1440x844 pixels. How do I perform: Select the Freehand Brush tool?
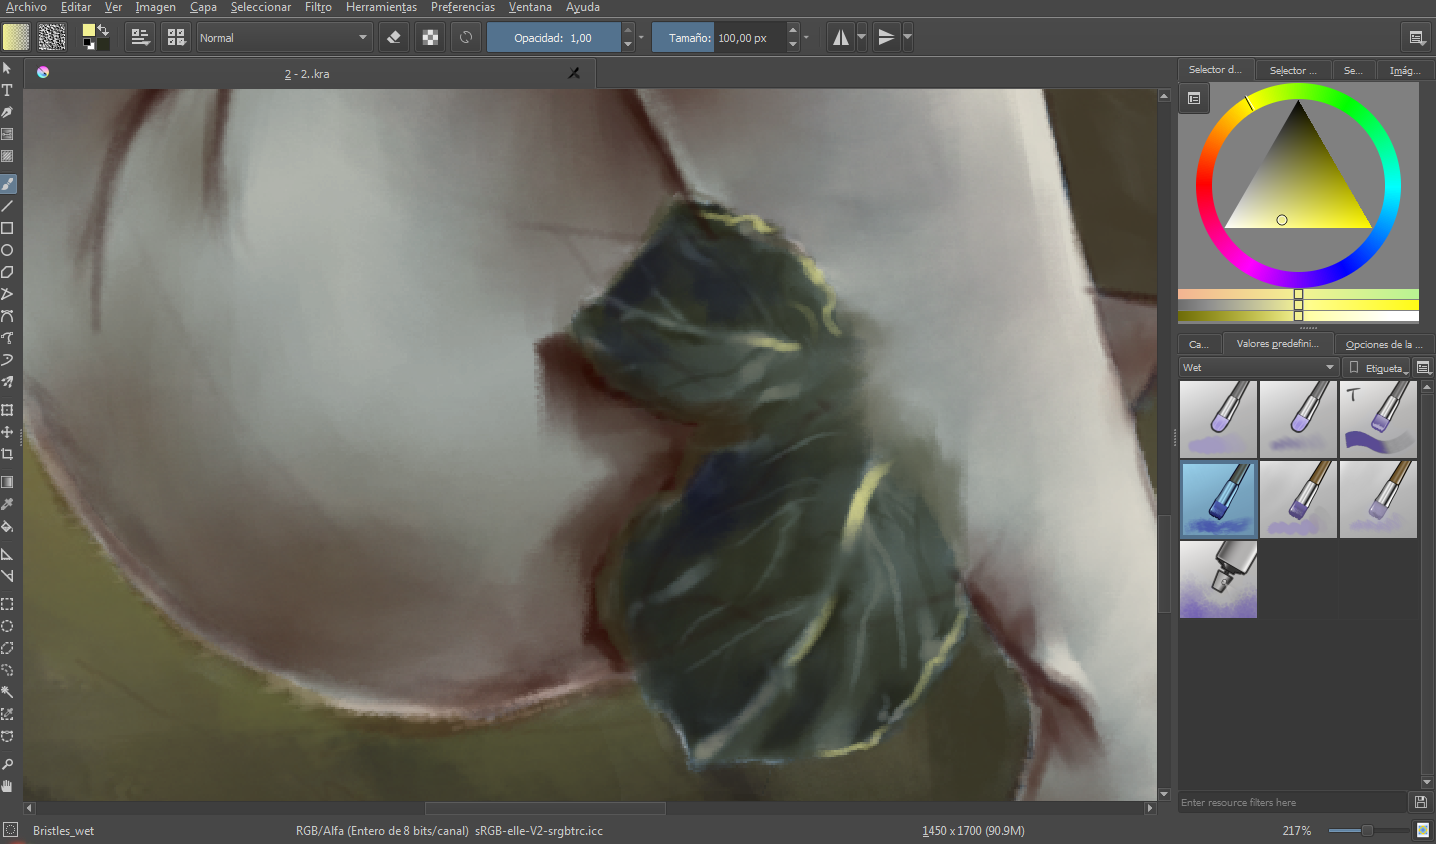[7, 184]
